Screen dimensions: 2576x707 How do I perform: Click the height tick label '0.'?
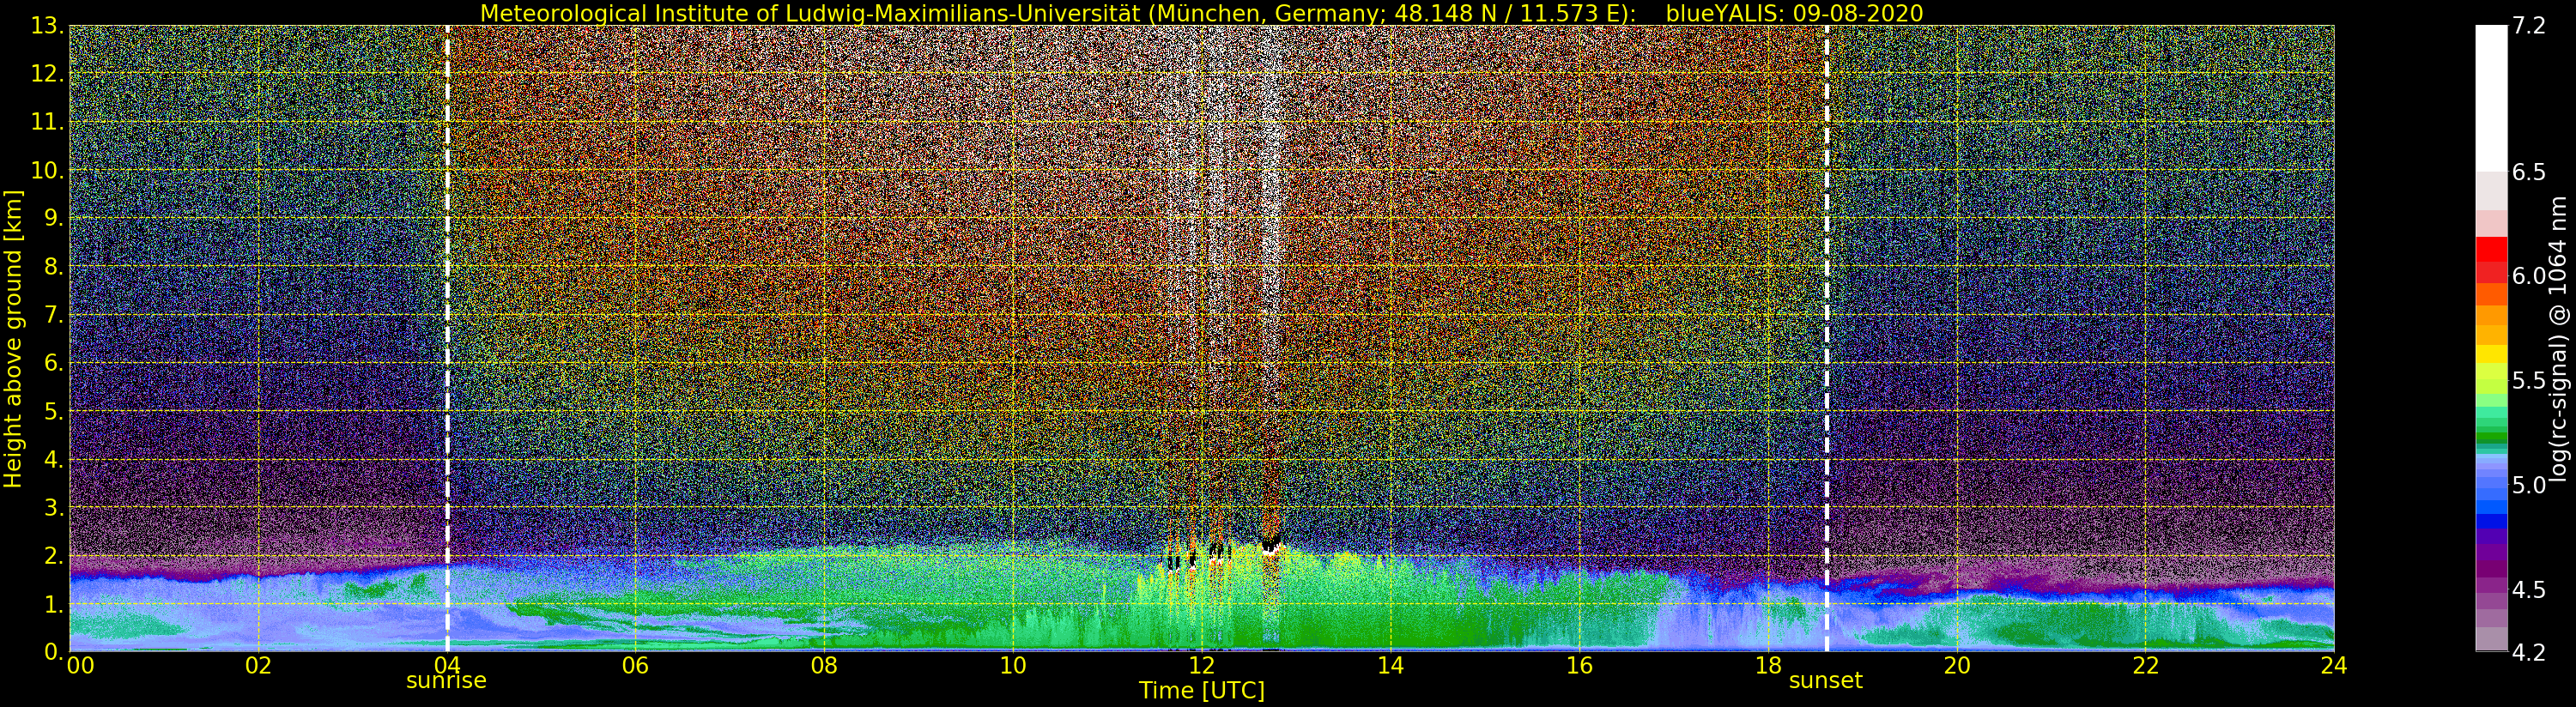(54, 651)
